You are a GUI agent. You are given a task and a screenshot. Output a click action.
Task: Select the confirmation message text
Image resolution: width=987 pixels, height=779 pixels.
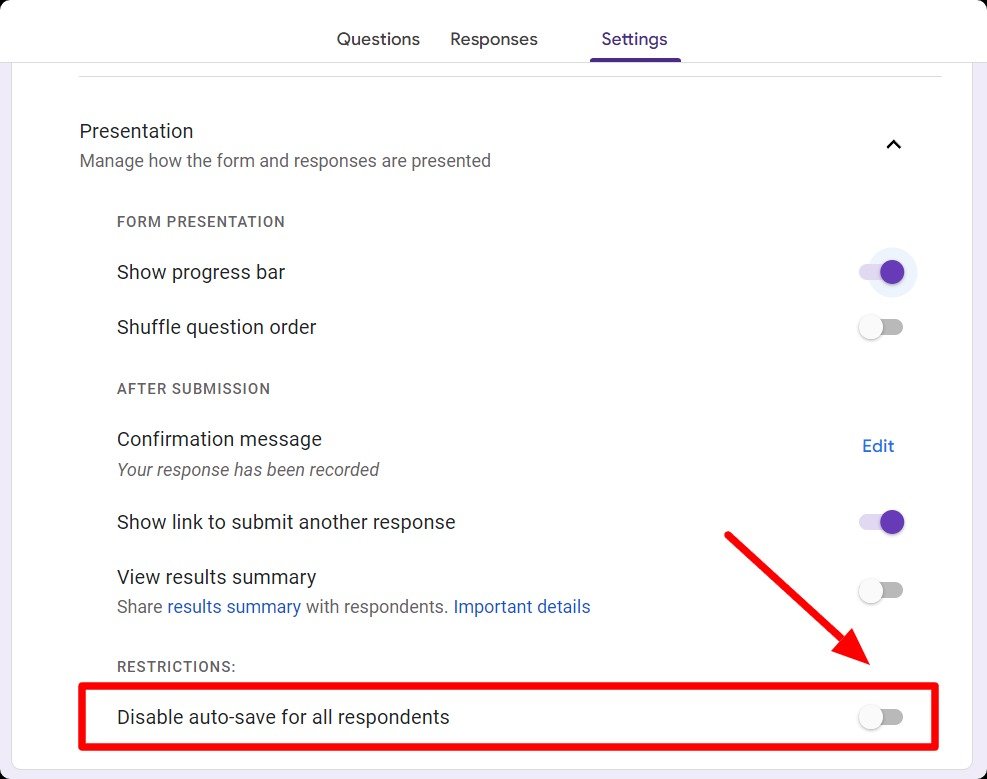(x=248, y=469)
